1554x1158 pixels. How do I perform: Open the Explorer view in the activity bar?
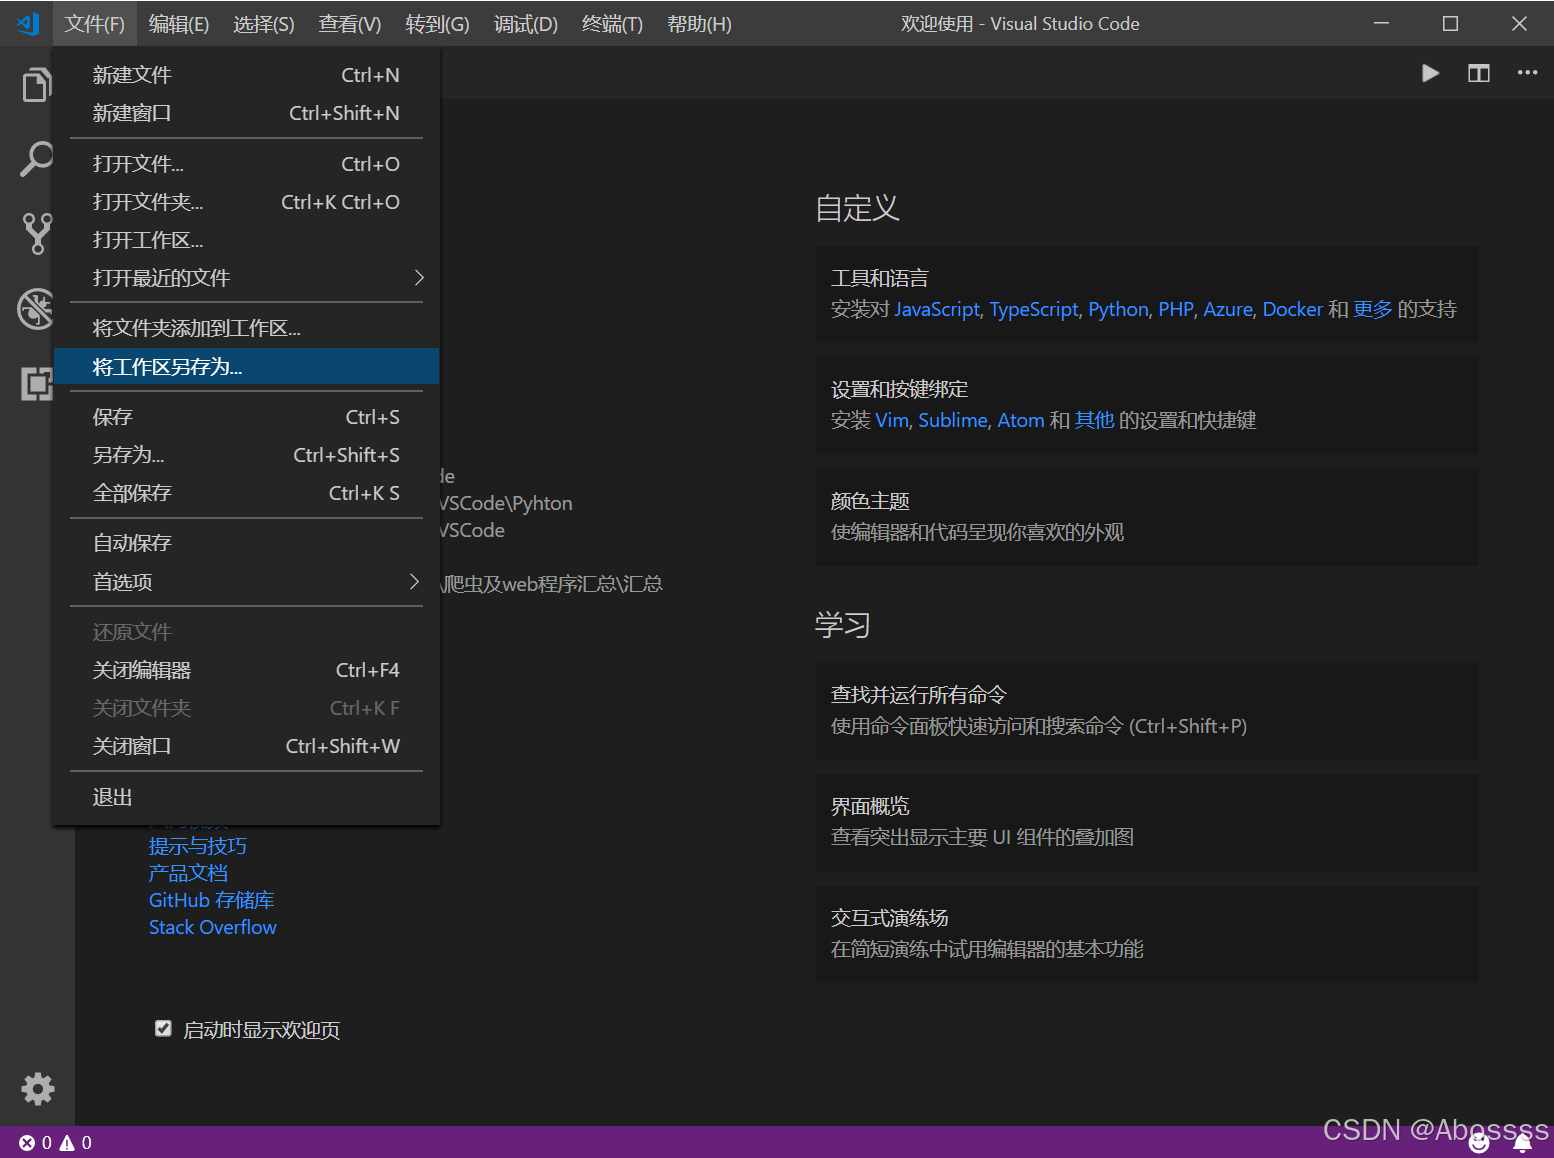(x=37, y=85)
